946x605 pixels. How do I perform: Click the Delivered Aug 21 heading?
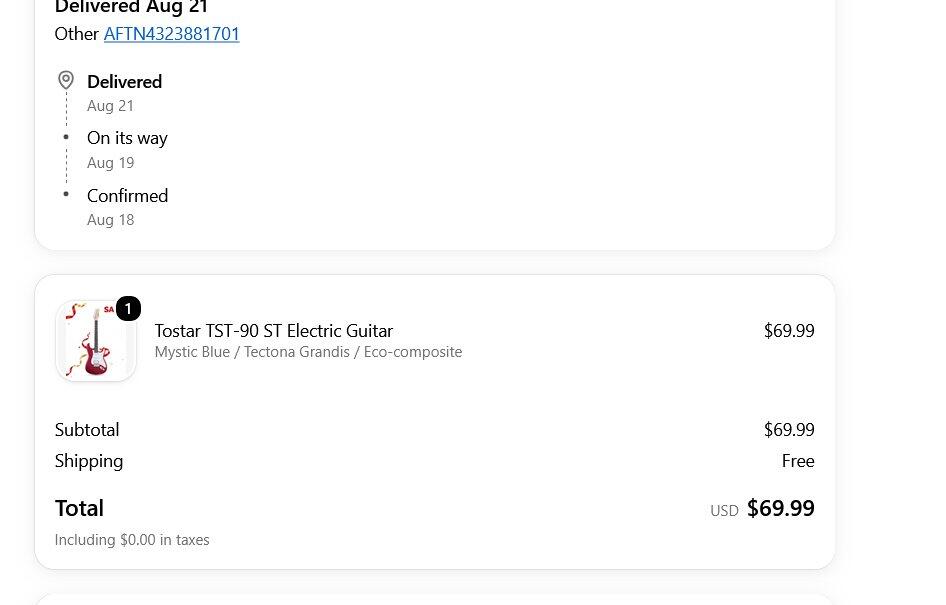(x=131, y=7)
